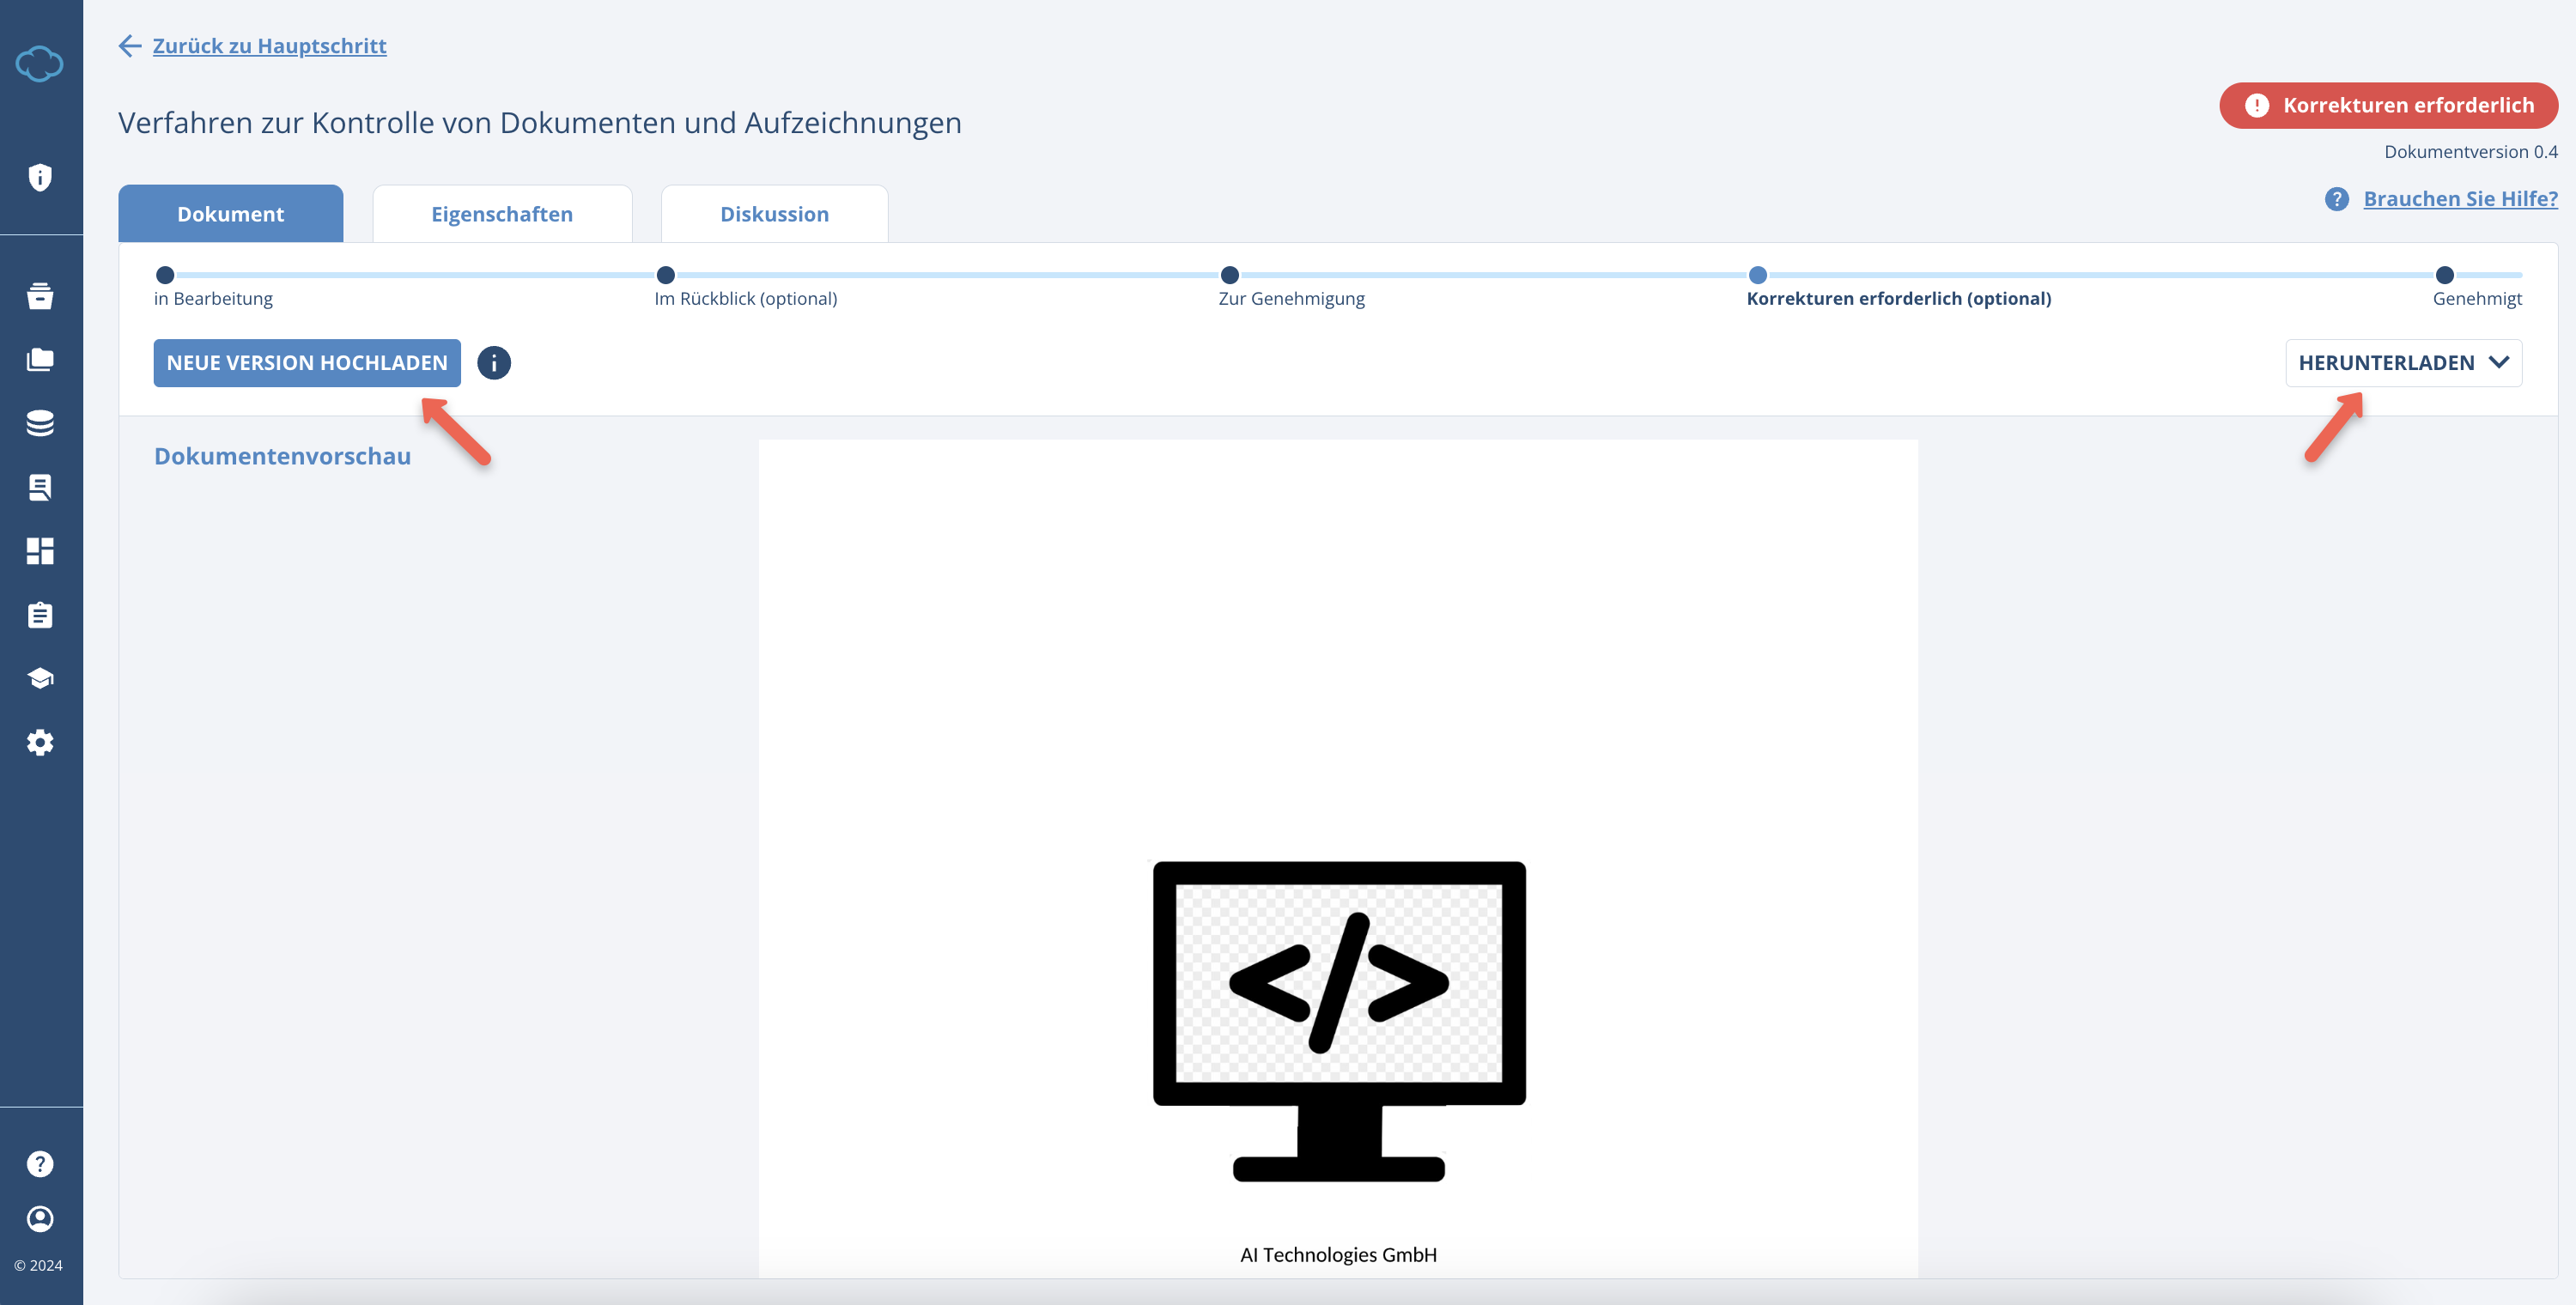
Task: Open the user profile icon in sidebar
Action: (40, 1219)
